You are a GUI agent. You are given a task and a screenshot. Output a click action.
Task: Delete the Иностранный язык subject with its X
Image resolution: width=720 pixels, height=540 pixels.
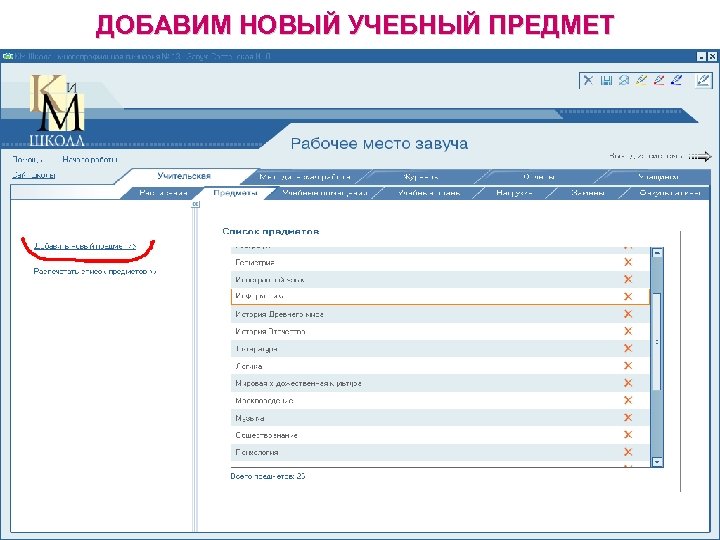click(x=628, y=279)
